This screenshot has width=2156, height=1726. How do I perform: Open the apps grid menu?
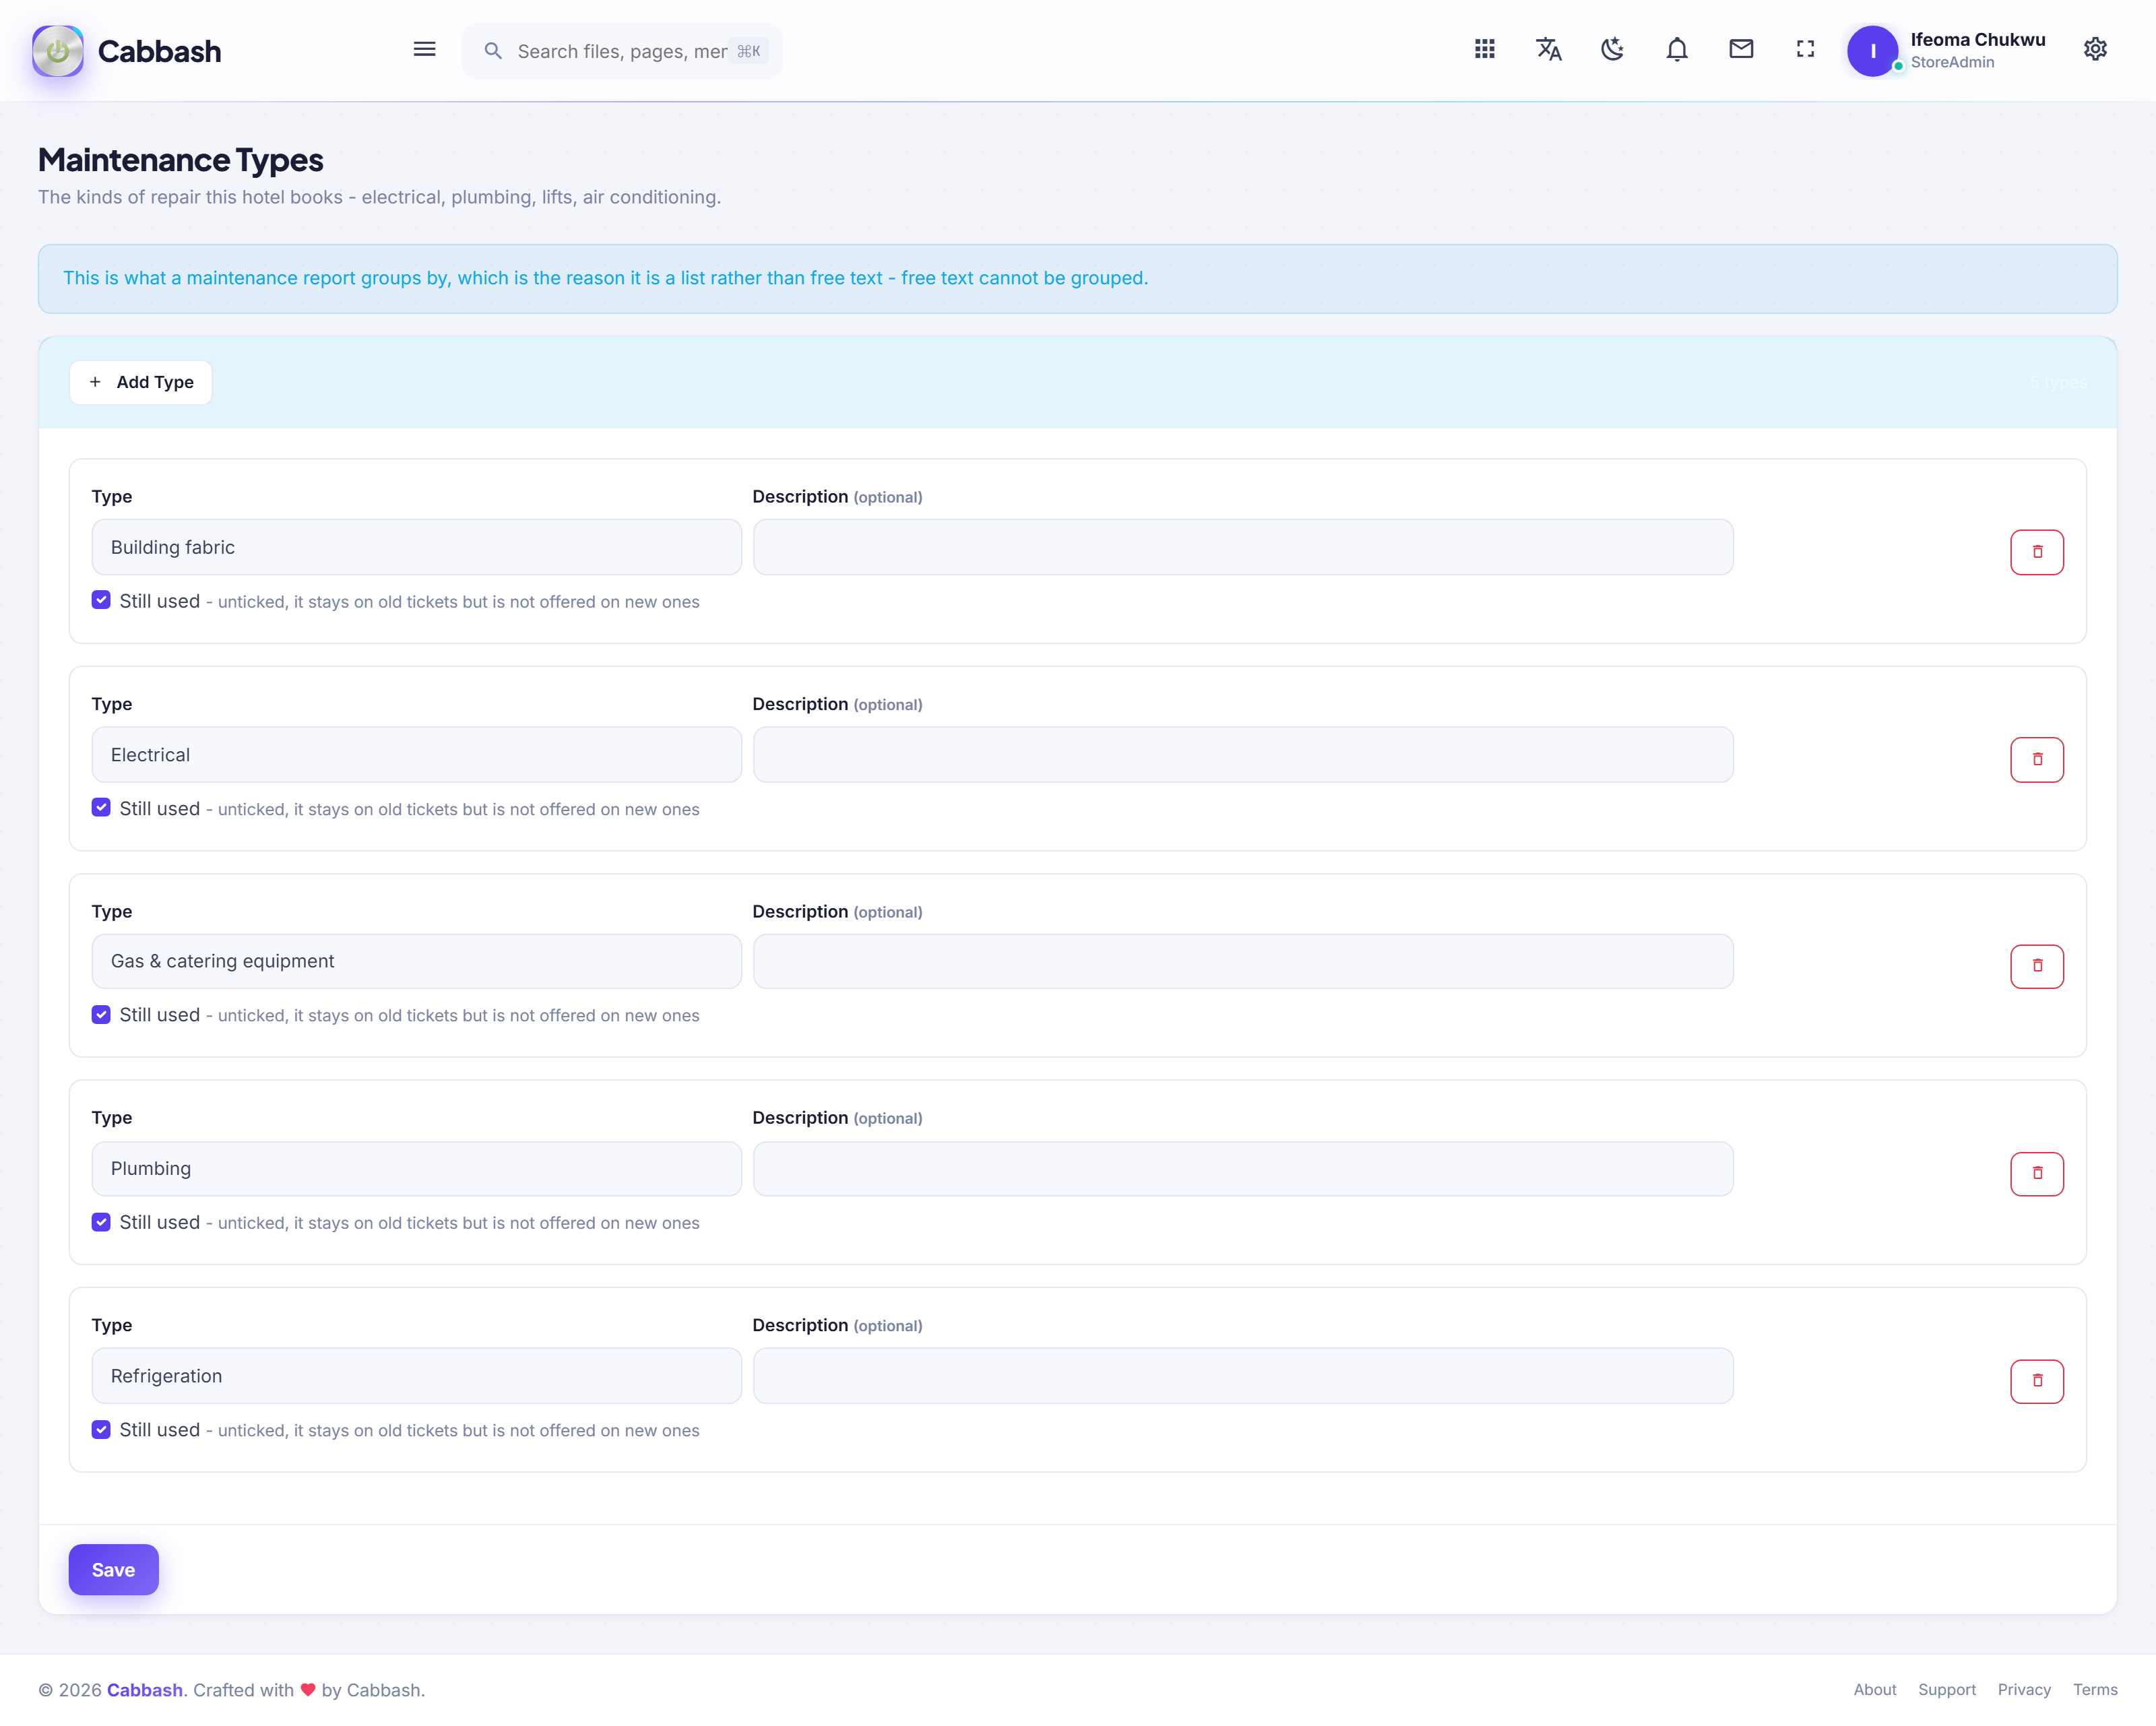[x=1485, y=49]
